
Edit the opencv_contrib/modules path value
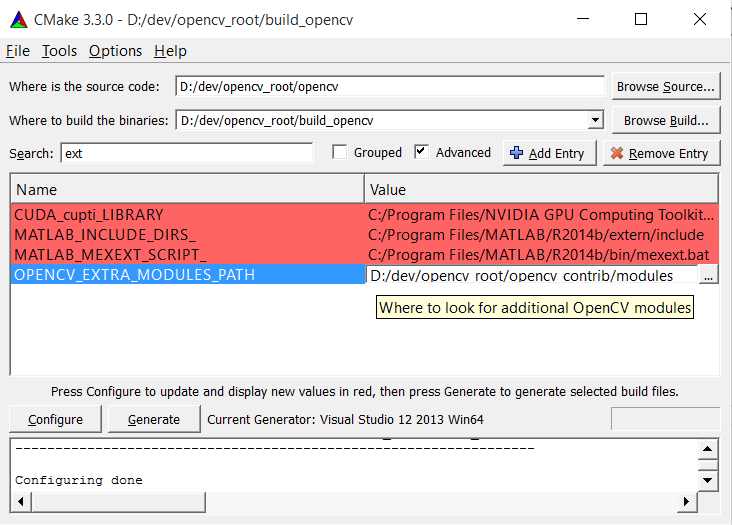531,275
